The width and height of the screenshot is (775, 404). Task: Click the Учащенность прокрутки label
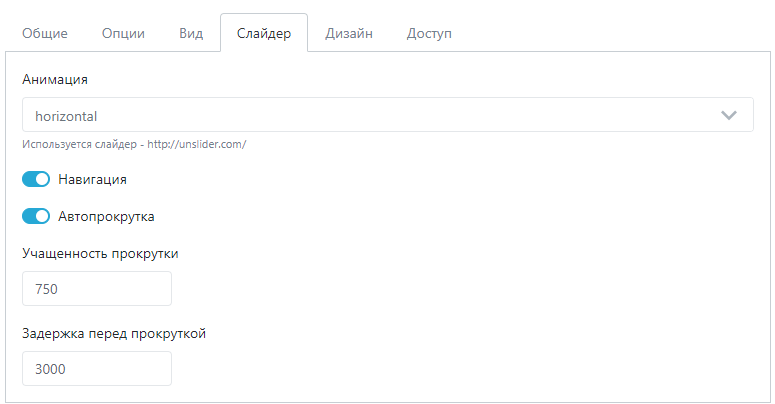click(x=100, y=254)
